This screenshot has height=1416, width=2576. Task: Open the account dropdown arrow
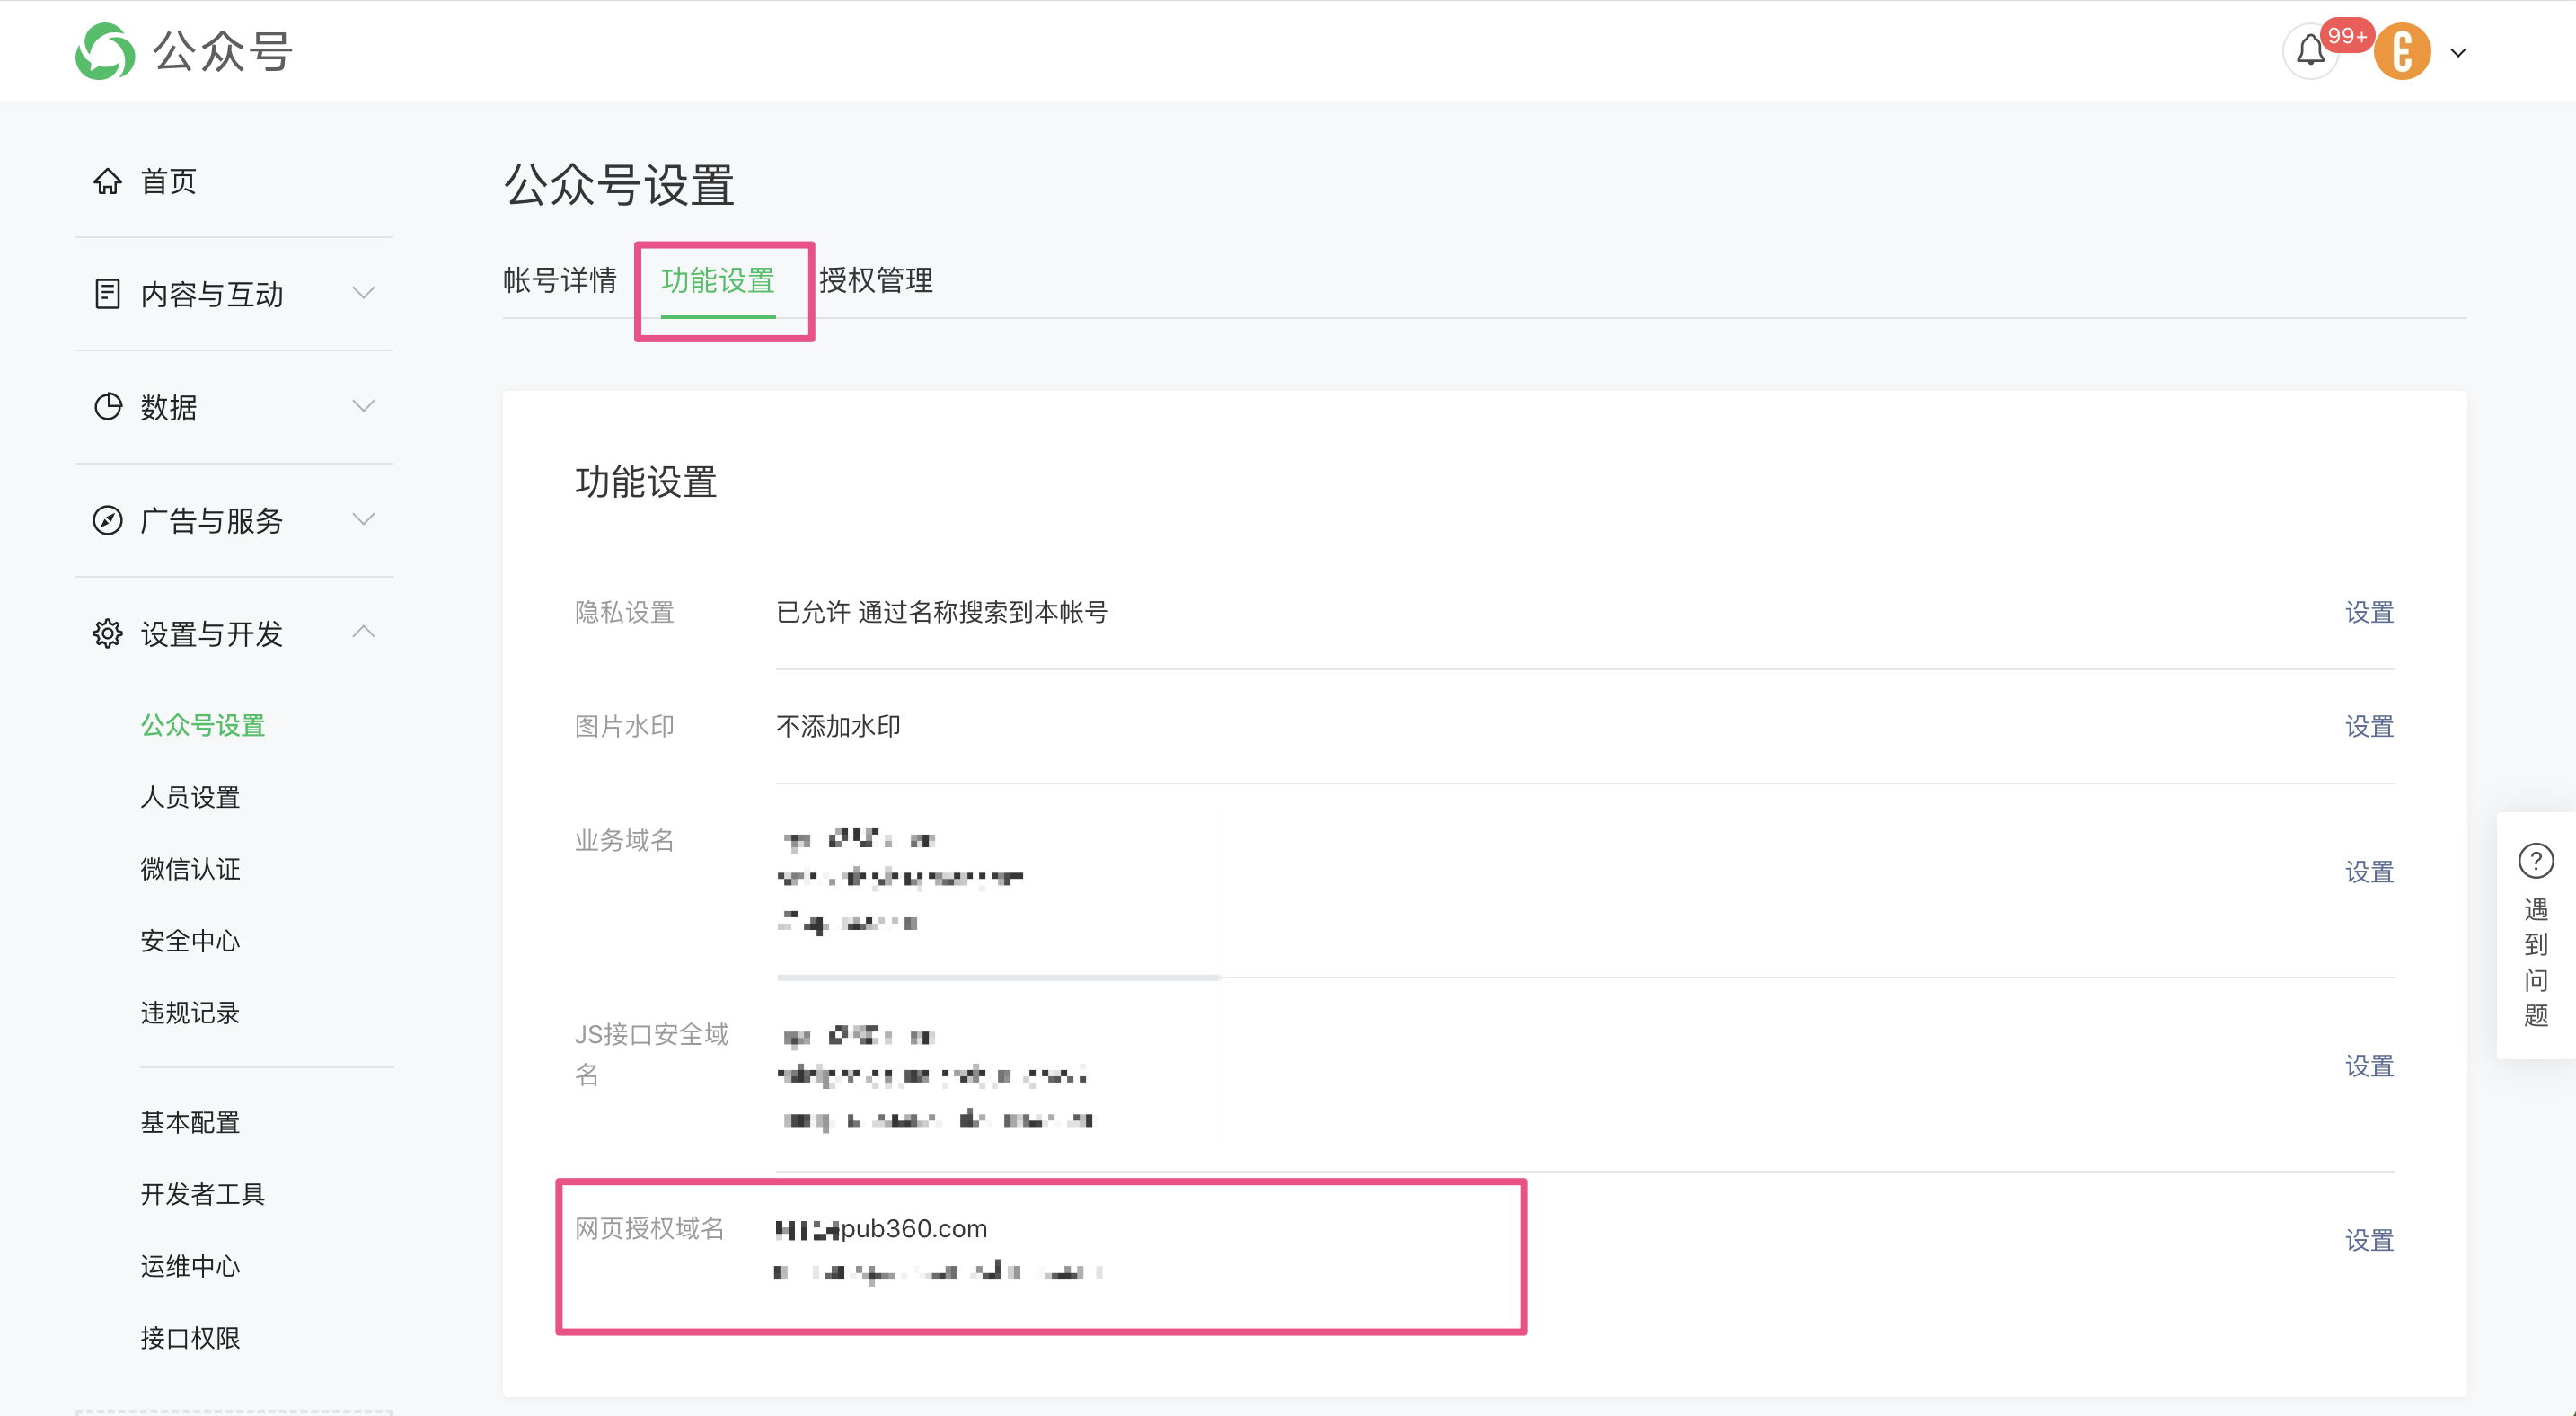pos(2458,53)
